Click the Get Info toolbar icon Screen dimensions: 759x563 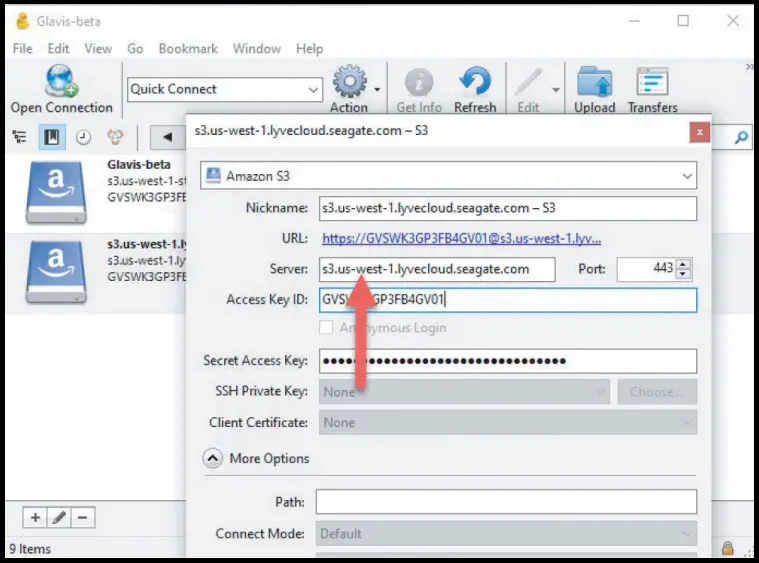(x=419, y=82)
